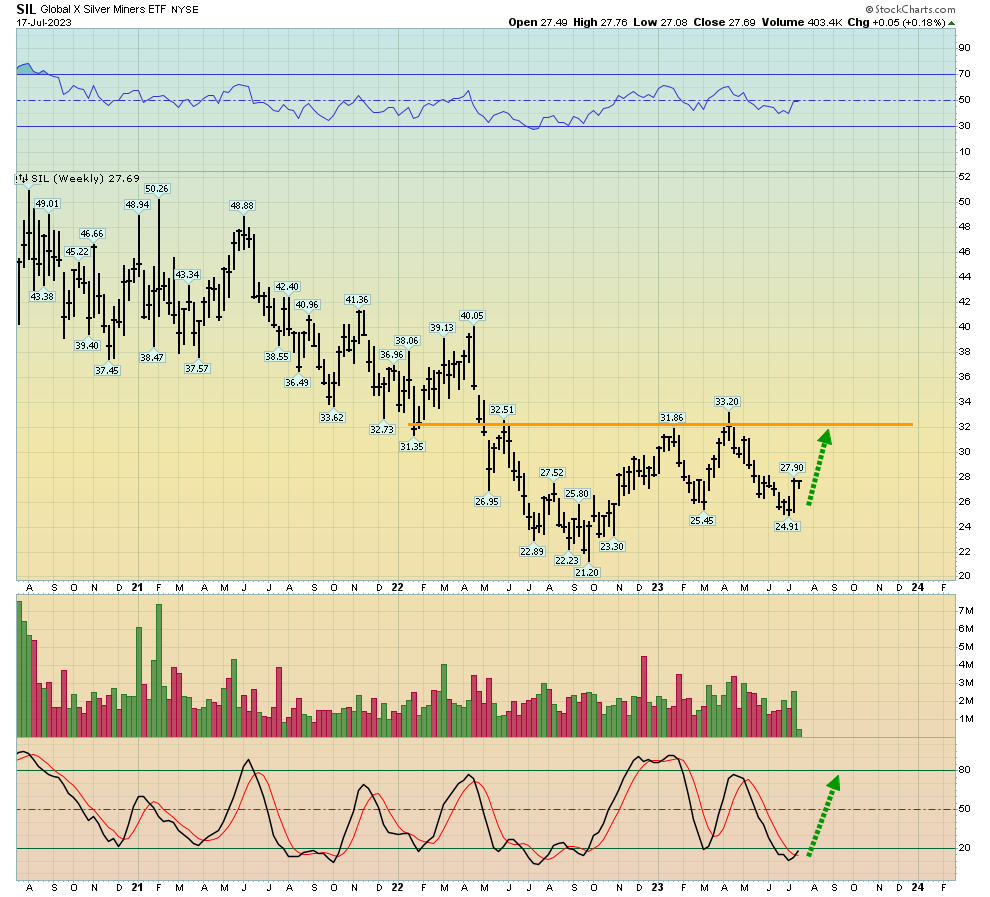Click the 32.73 price low label
990x897 pixels.
point(381,429)
